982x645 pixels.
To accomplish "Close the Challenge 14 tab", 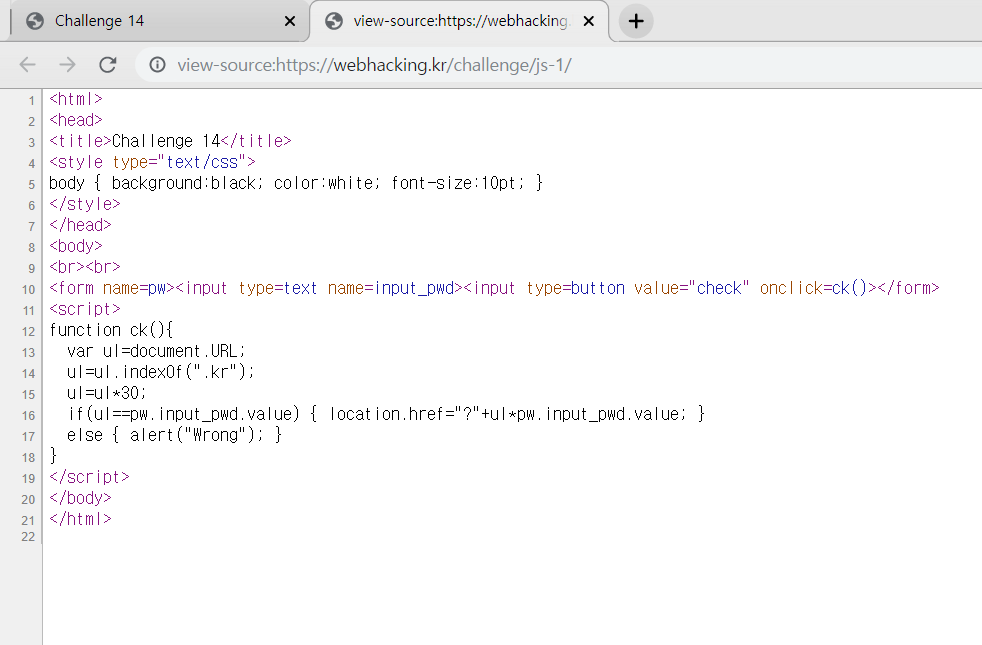I will pos(290,21).
